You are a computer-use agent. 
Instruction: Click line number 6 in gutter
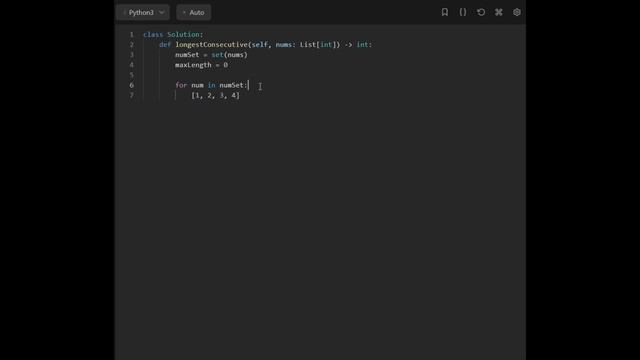pos(131,85)
